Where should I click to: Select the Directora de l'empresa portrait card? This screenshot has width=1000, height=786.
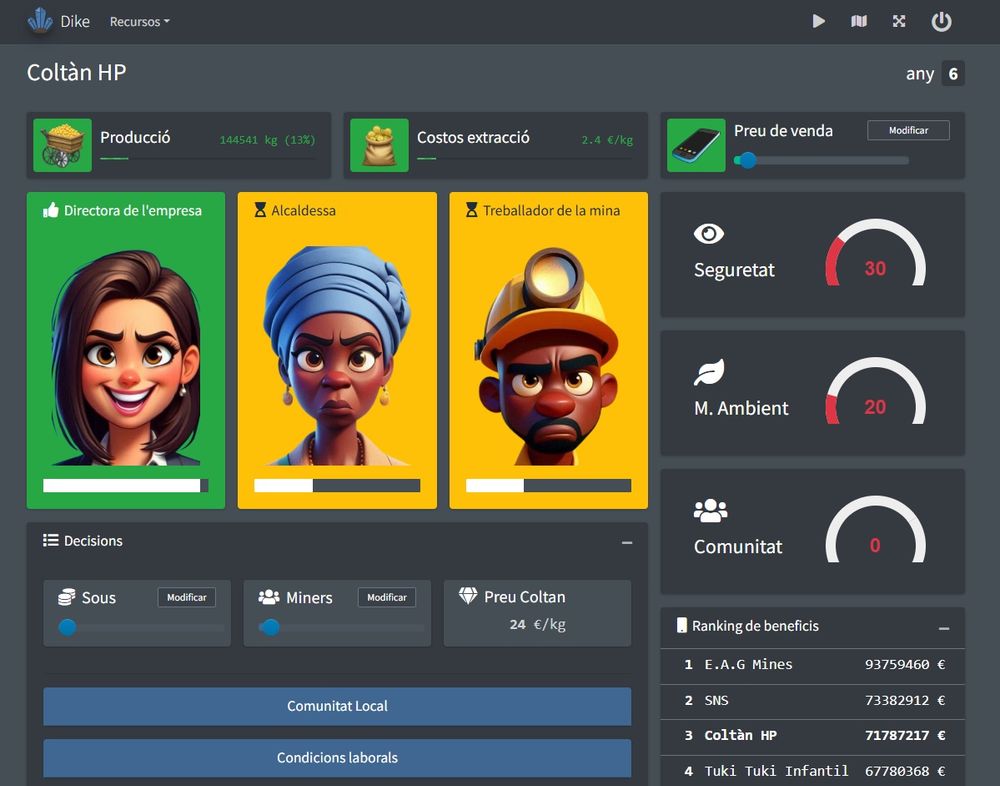click(x=126, y=350)
